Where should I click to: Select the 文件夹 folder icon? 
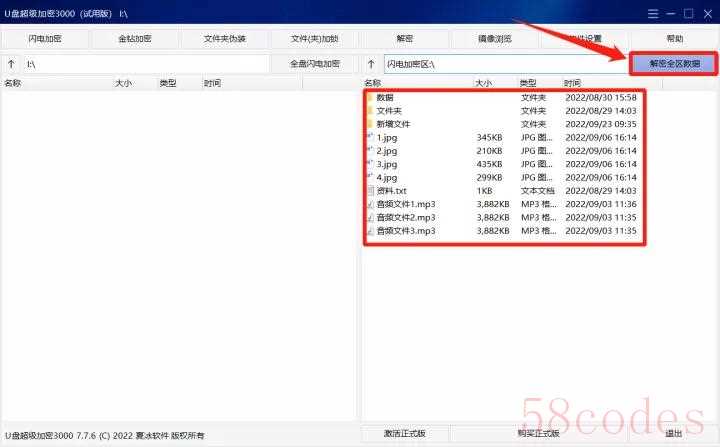pos(370,111)
